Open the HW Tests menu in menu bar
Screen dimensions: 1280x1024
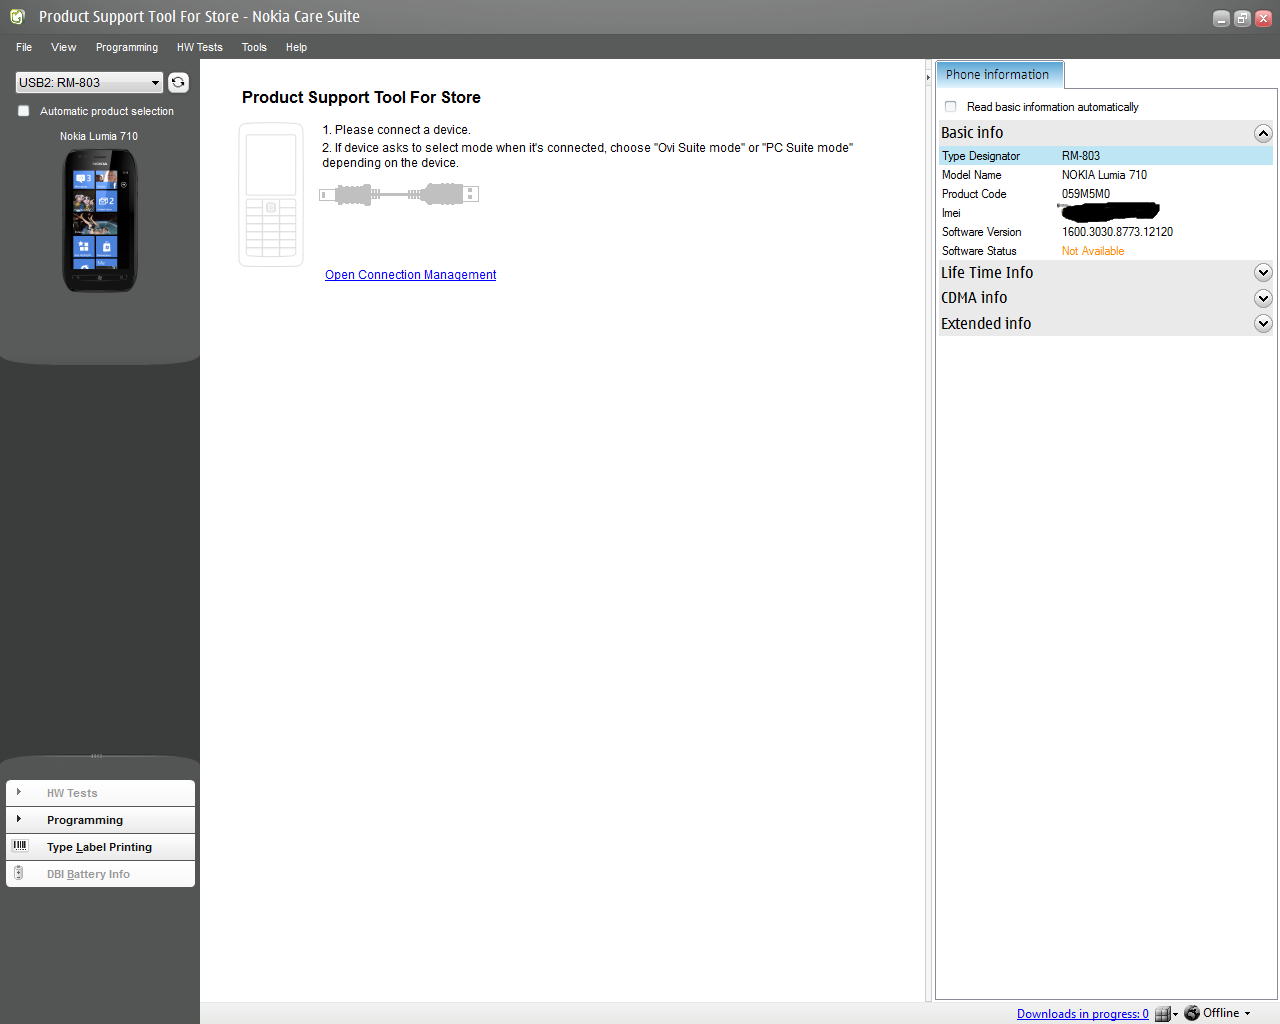(x=200, y=47)
